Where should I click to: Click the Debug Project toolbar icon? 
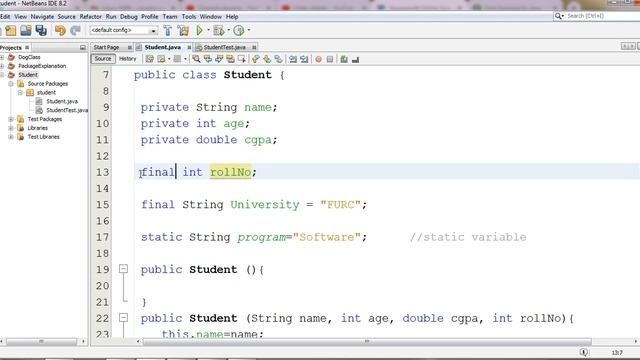pos(219,31)
